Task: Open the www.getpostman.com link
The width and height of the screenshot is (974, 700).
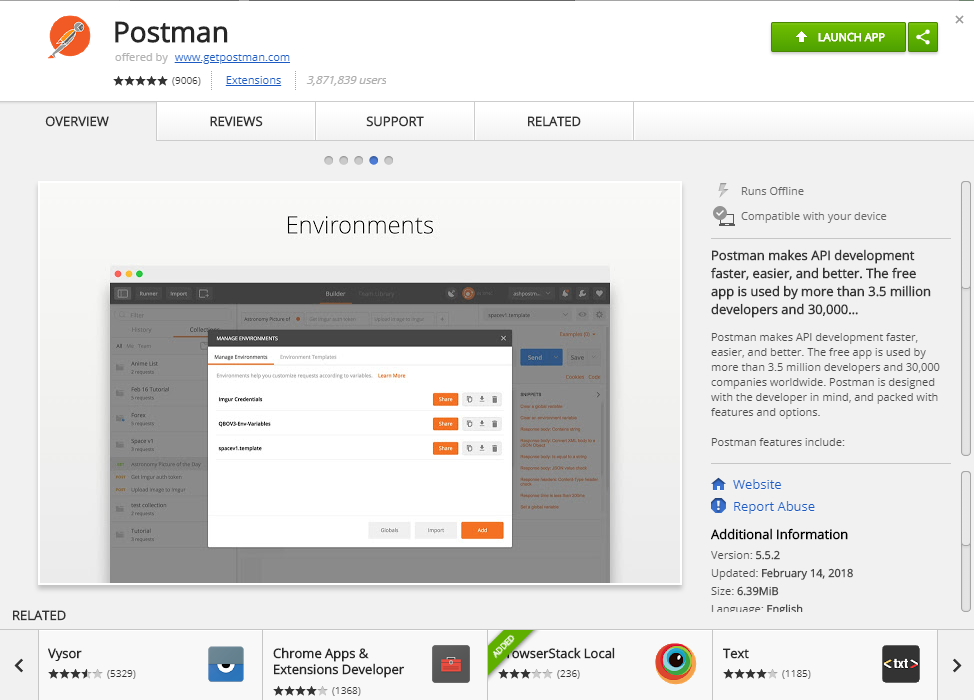Action: coord(232,57)
